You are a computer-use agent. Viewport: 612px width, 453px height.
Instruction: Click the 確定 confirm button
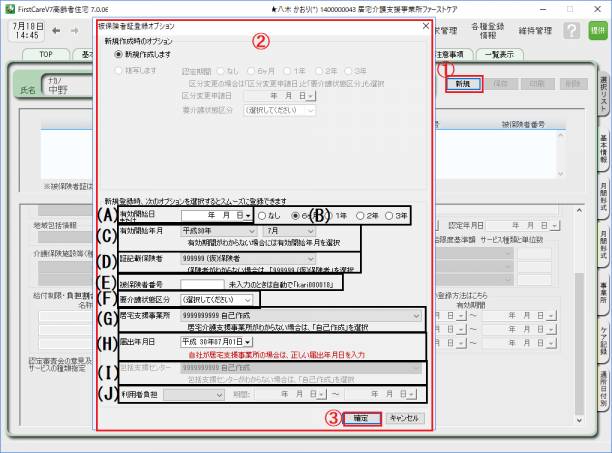point(359,419)
